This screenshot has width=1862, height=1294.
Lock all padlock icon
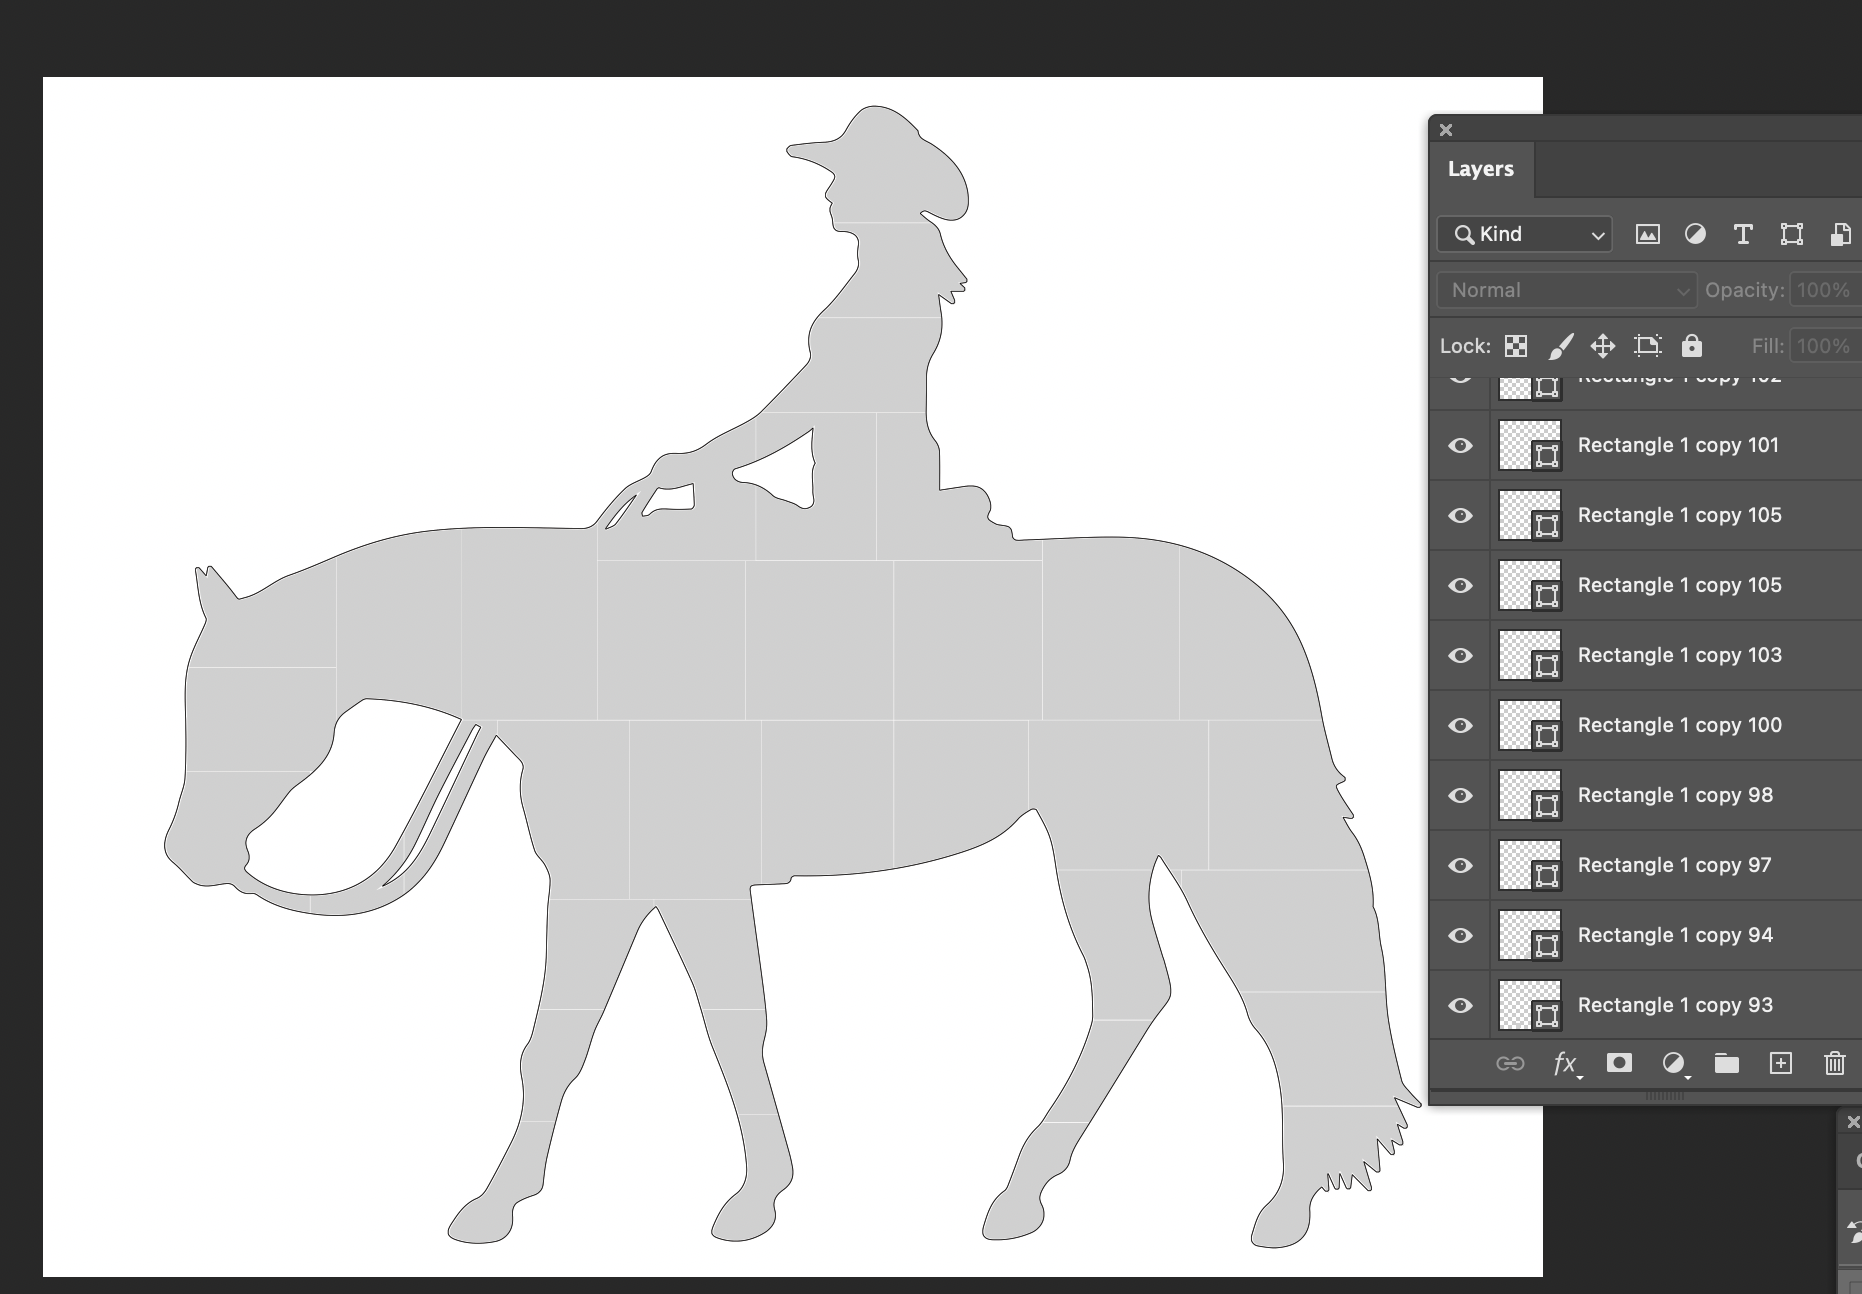click(x=1691, y=346)
